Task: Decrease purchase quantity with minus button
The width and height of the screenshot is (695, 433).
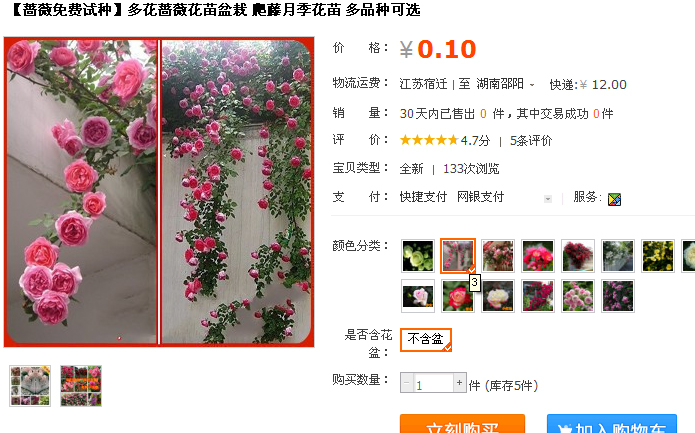Action: [406, 382]
